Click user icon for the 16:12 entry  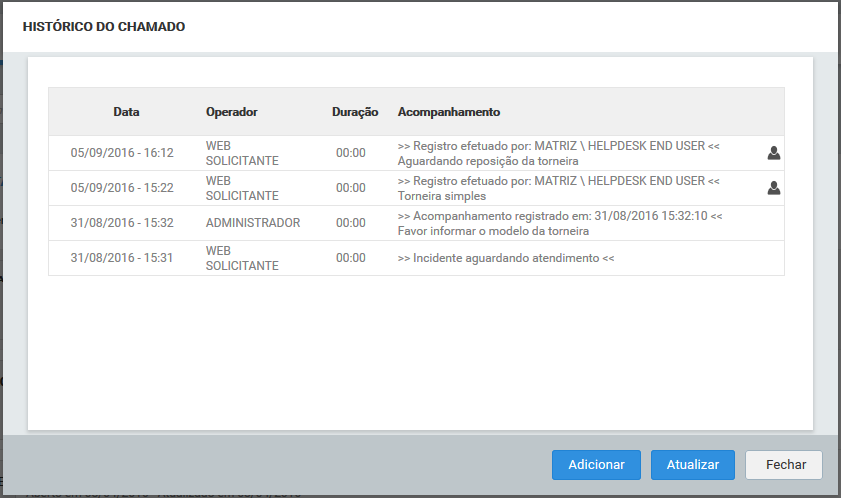pyautogui.click(x=773, y=153)
